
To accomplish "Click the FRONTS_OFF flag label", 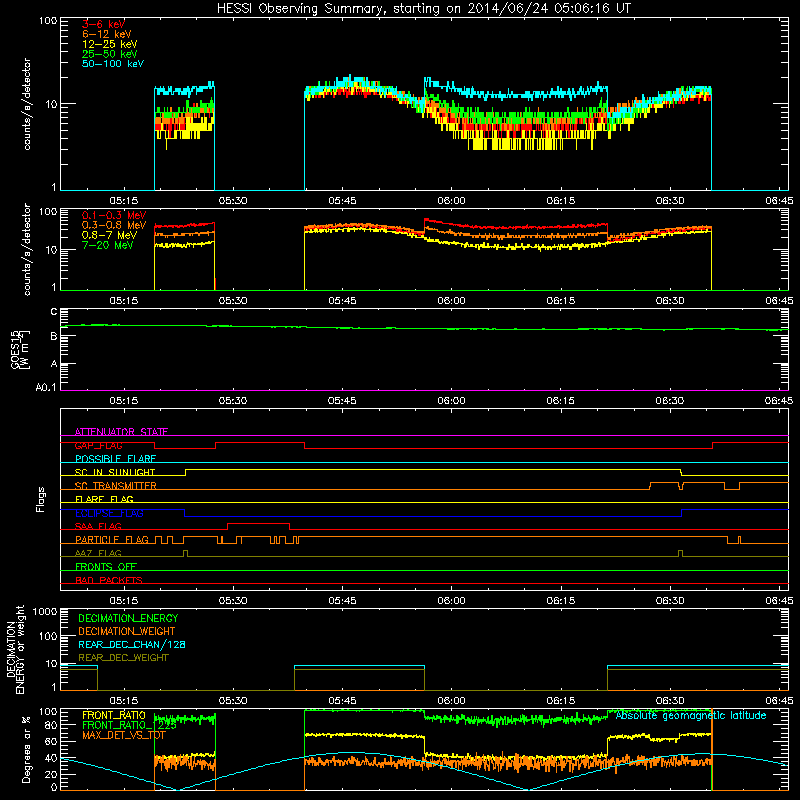I will [x=106, y=566].
